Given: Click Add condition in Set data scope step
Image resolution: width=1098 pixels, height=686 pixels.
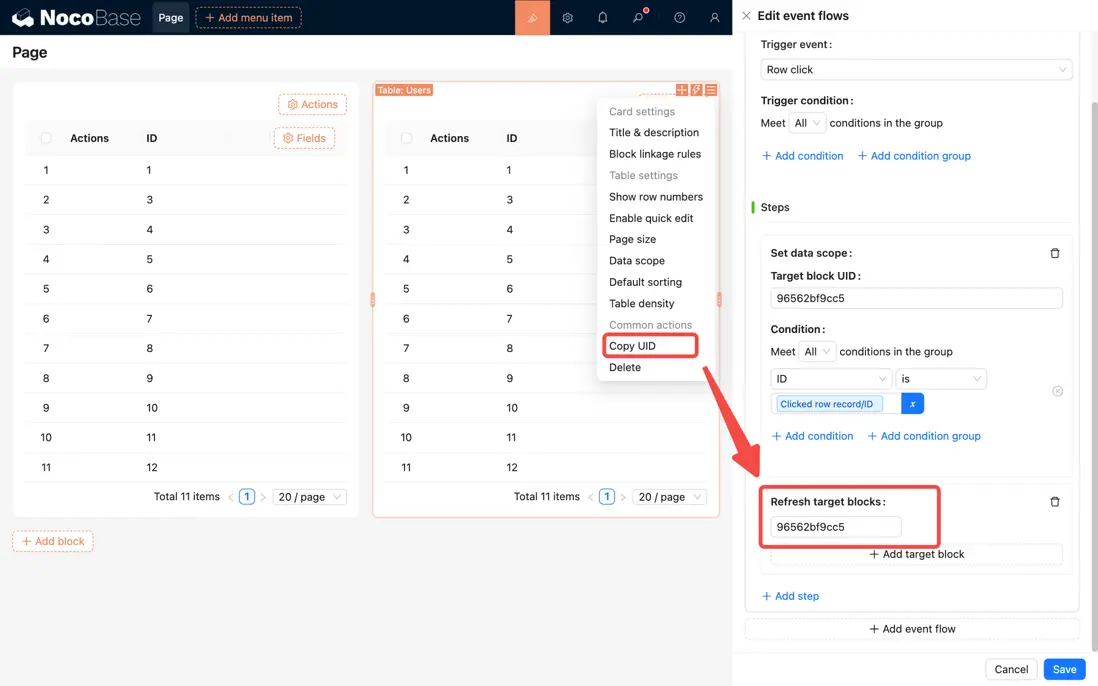Looking at the screenshot, I should click(812, 435).
